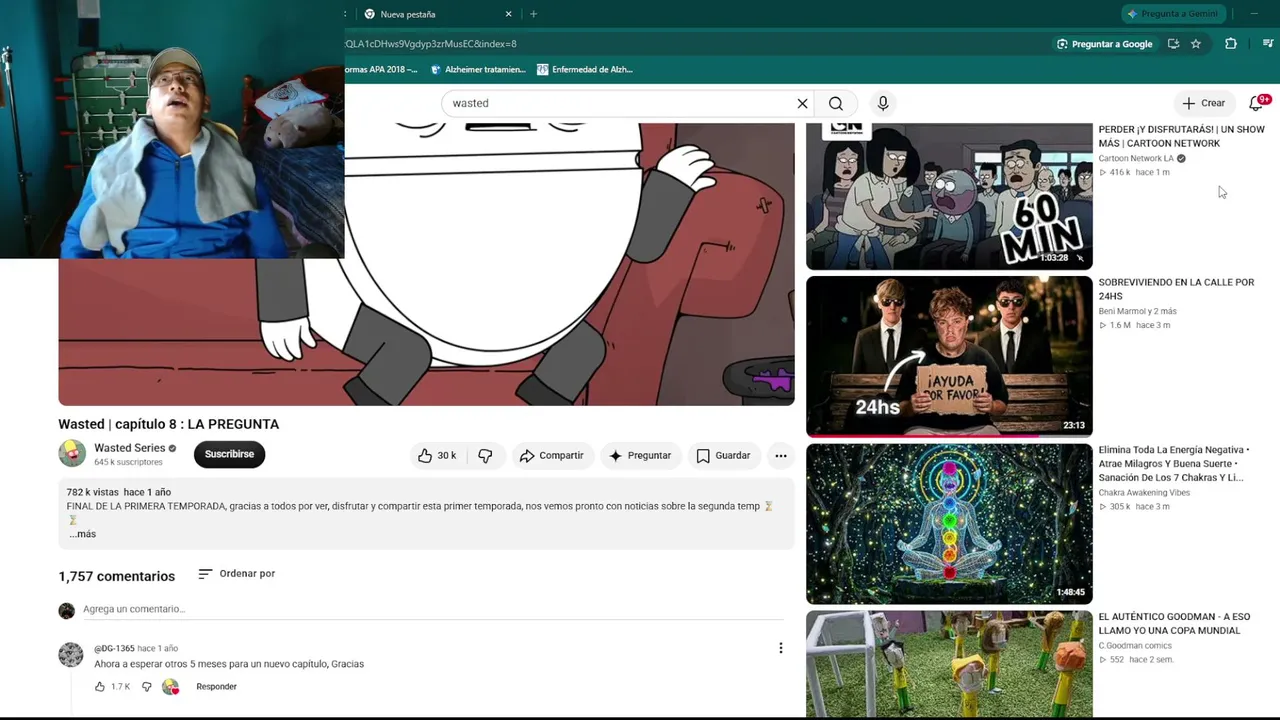The image size is (1280, 720).
Task: Click the magnifying glass search button
Action: click(836, 103)
